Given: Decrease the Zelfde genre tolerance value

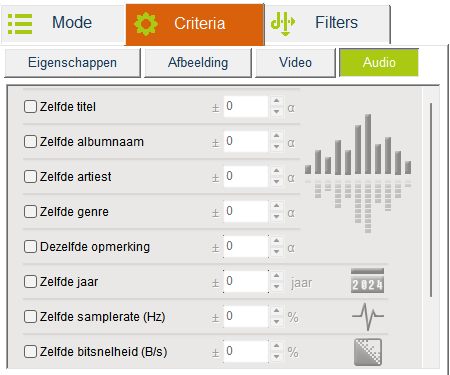Looking at the screenshot, I should click(x=276, y=217).
